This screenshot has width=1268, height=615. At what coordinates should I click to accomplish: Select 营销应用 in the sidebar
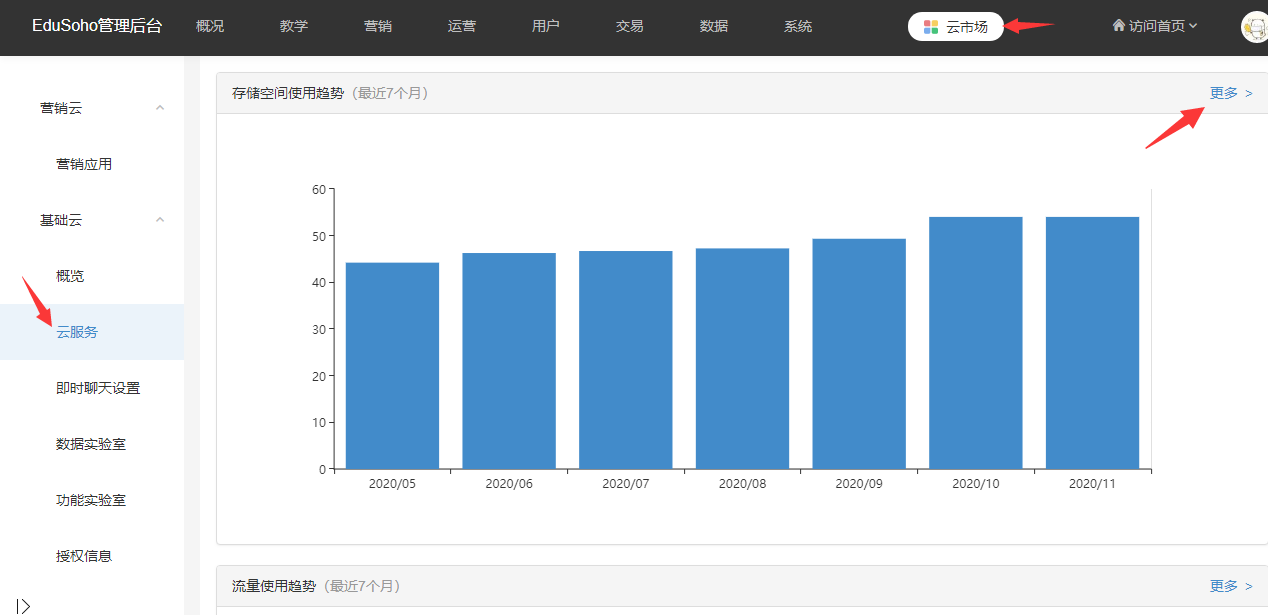pyautogui.click(x=84, y=164)
